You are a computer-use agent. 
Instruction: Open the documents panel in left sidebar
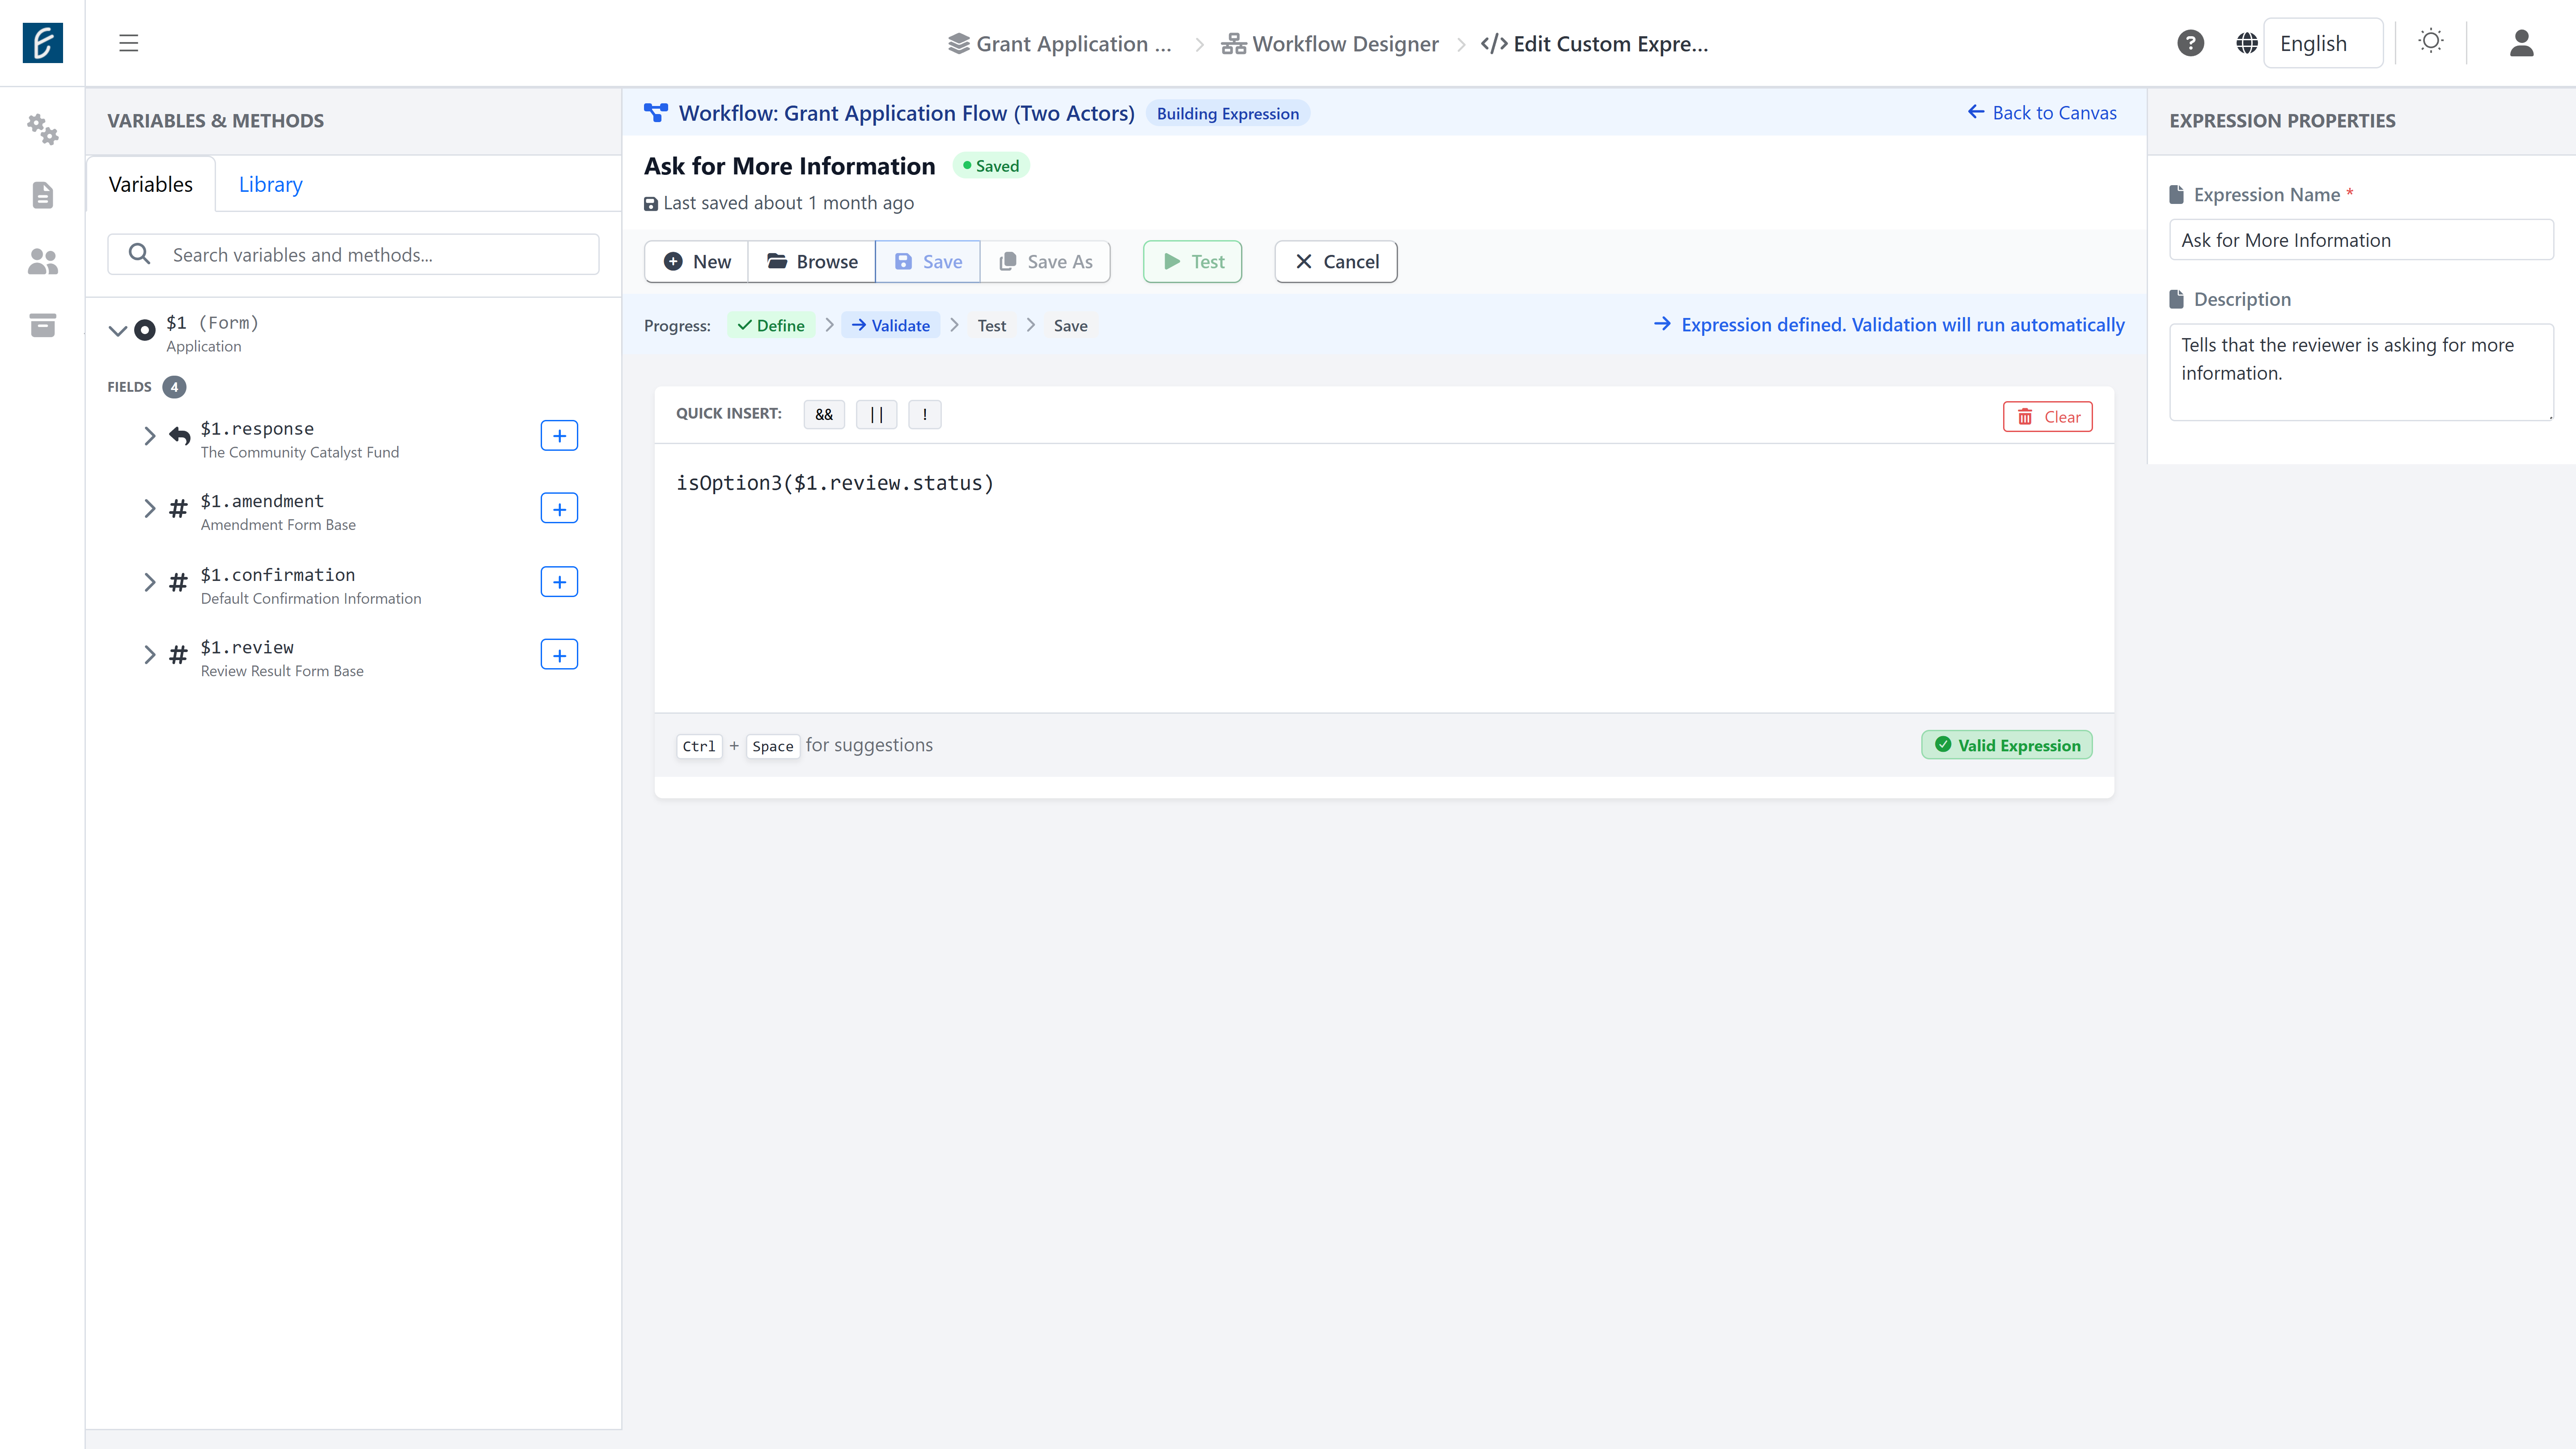point(42,195)
